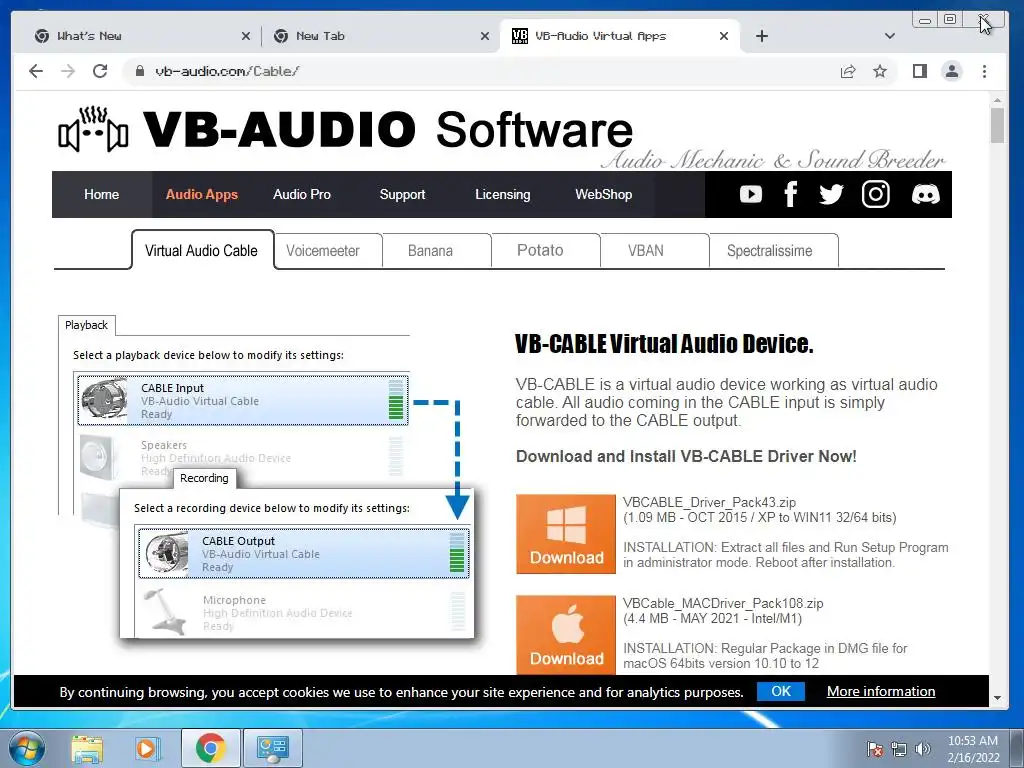Click the Chrome taskbar icon
Screen dimensions: 1024x768
click(210, 748)
